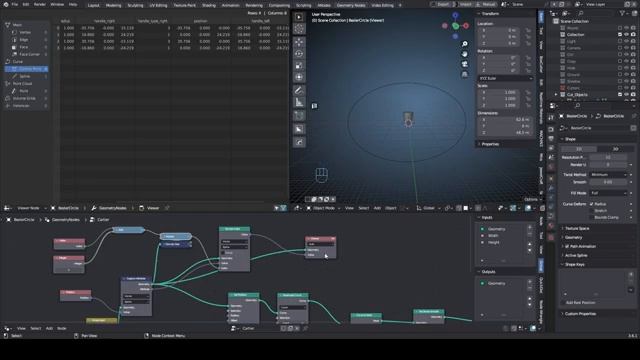Toggle the Path Animation checkbox
The width and height of the screenshot is (640, 360).
point(567,247)
